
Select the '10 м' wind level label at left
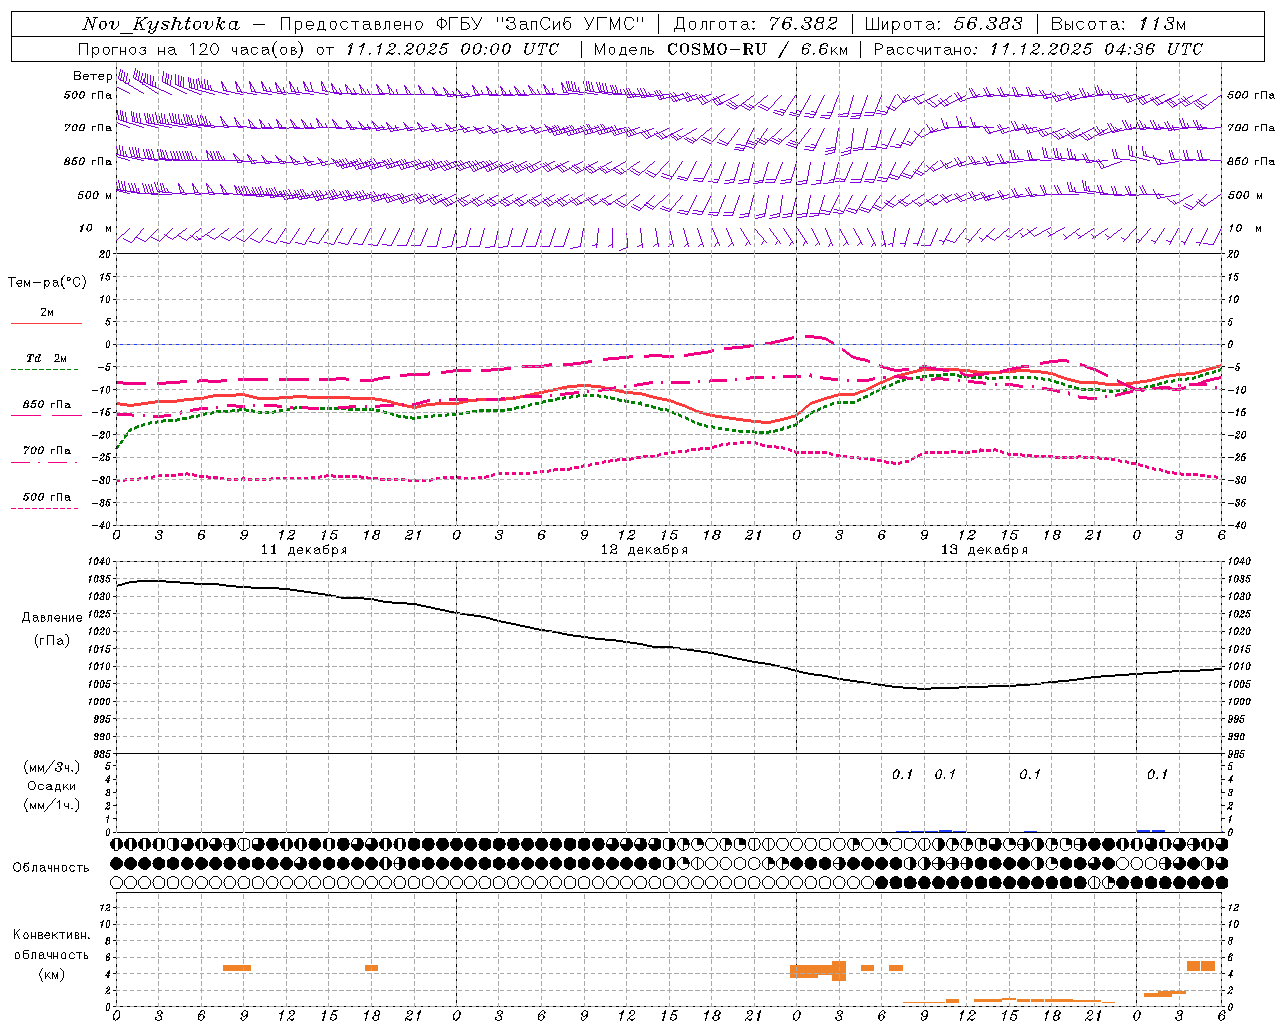click(95, 228)
